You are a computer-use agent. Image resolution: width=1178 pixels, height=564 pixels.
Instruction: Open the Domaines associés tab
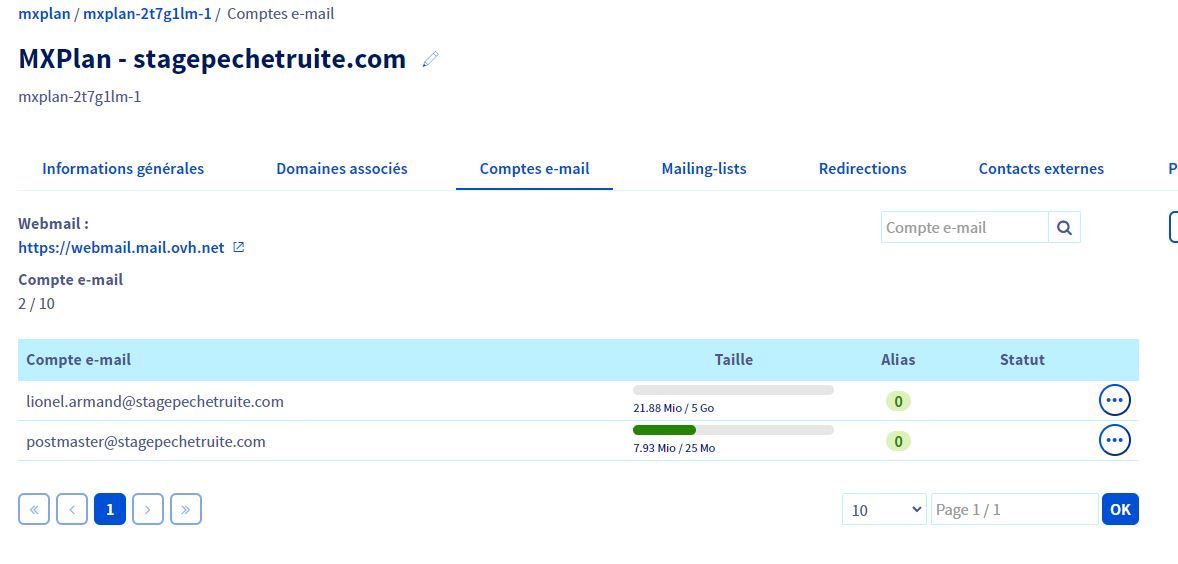pos(342,169)
